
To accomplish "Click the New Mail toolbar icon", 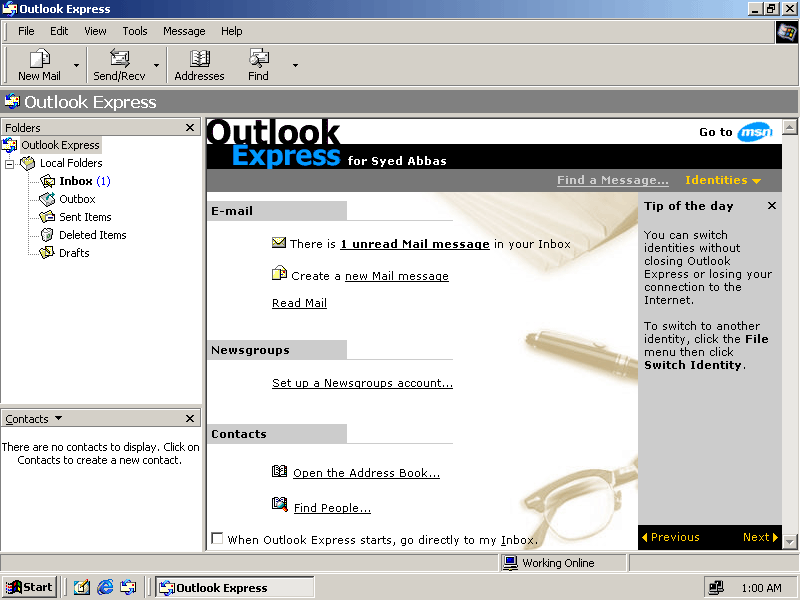I will (39, 60).
